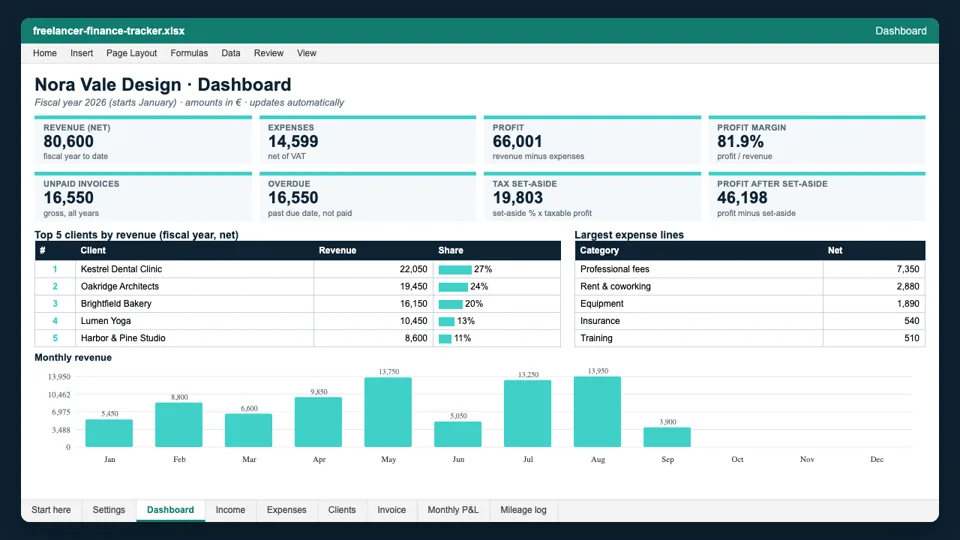This screenshot has height=540, width=960.
Task: Click the Jan bar in Monthly revenue chart
Action: pyautogui.click(x=109, y=433)
